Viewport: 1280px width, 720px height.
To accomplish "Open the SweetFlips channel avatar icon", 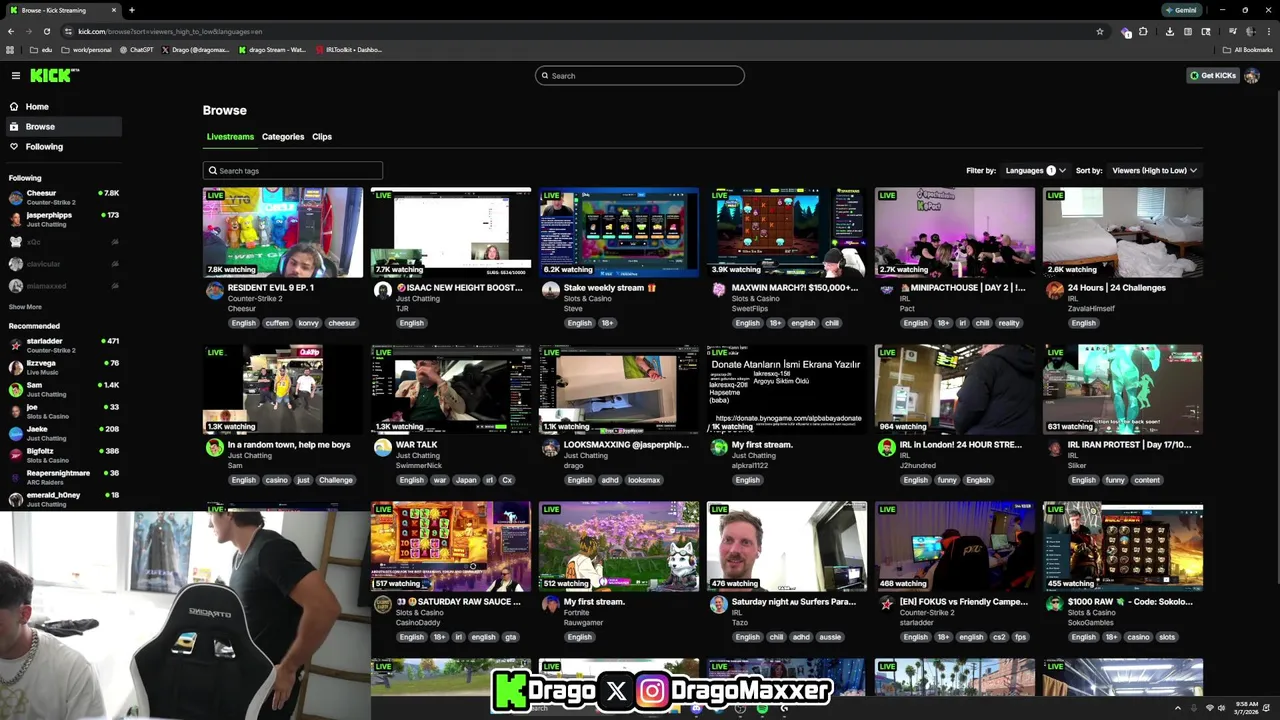I will pos(718,290).
